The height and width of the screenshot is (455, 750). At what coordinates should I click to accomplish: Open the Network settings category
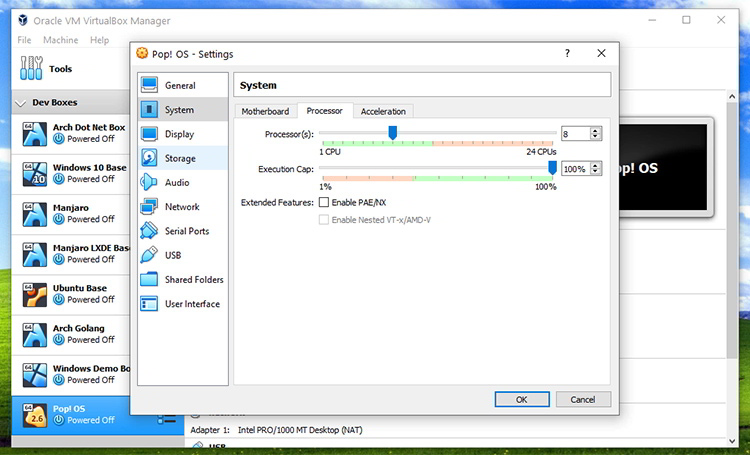[x=183, y=207]
